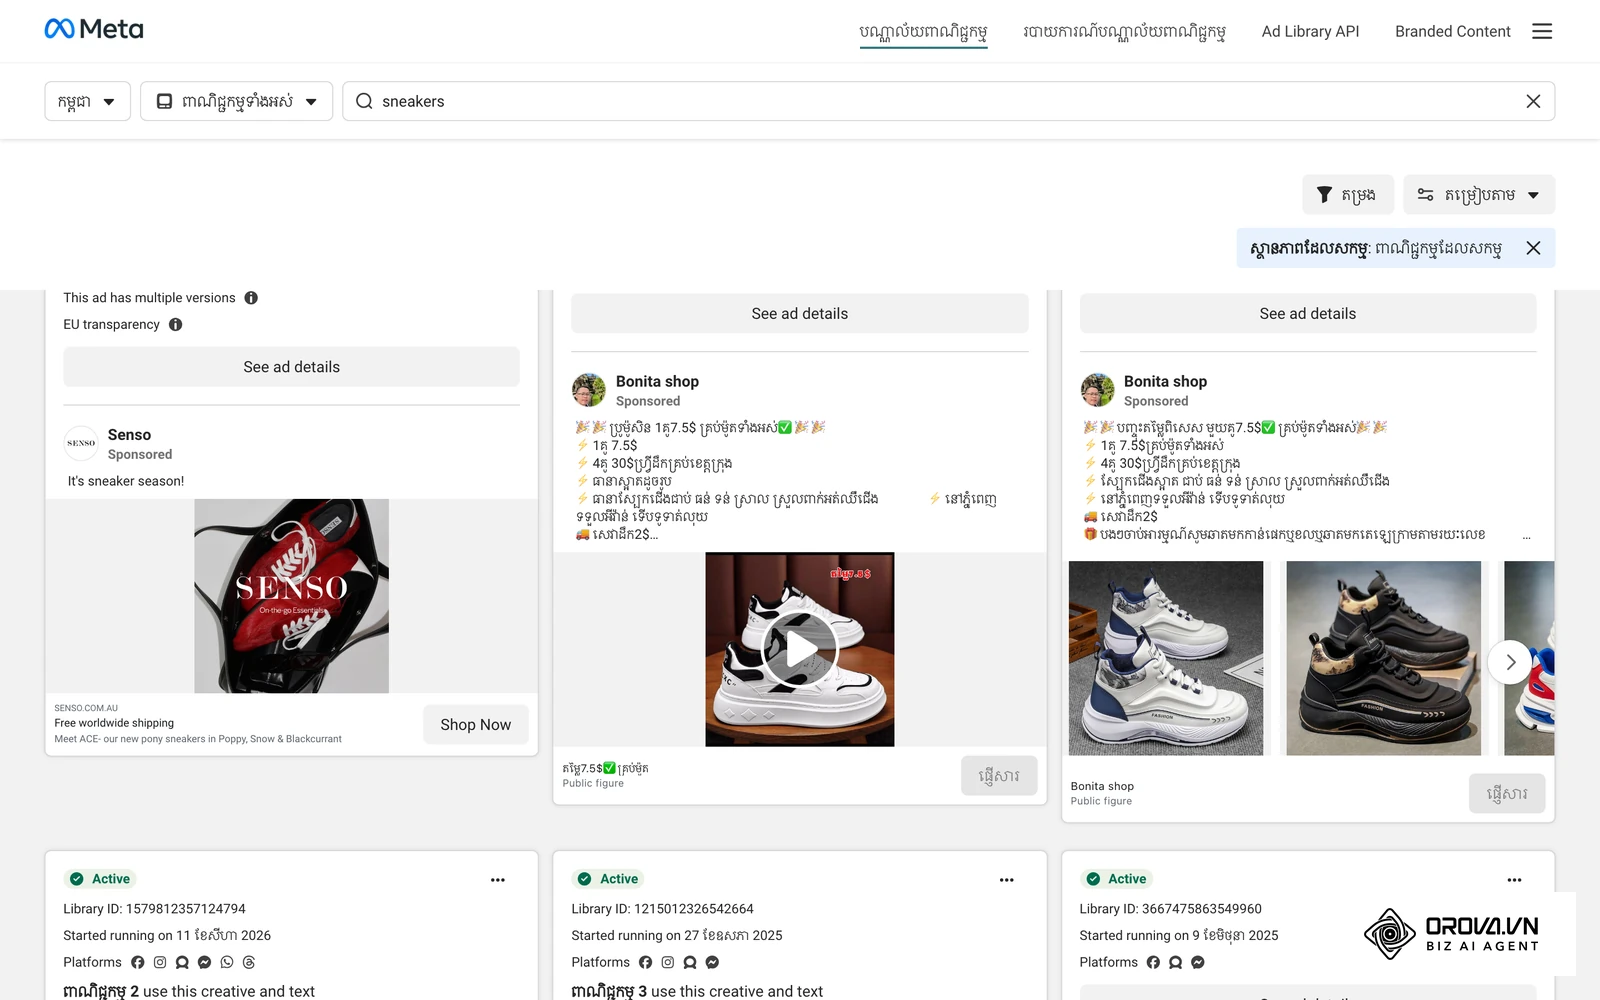
Task: Click the SENSO.COM.AU link text
Action: coord(86,708)
